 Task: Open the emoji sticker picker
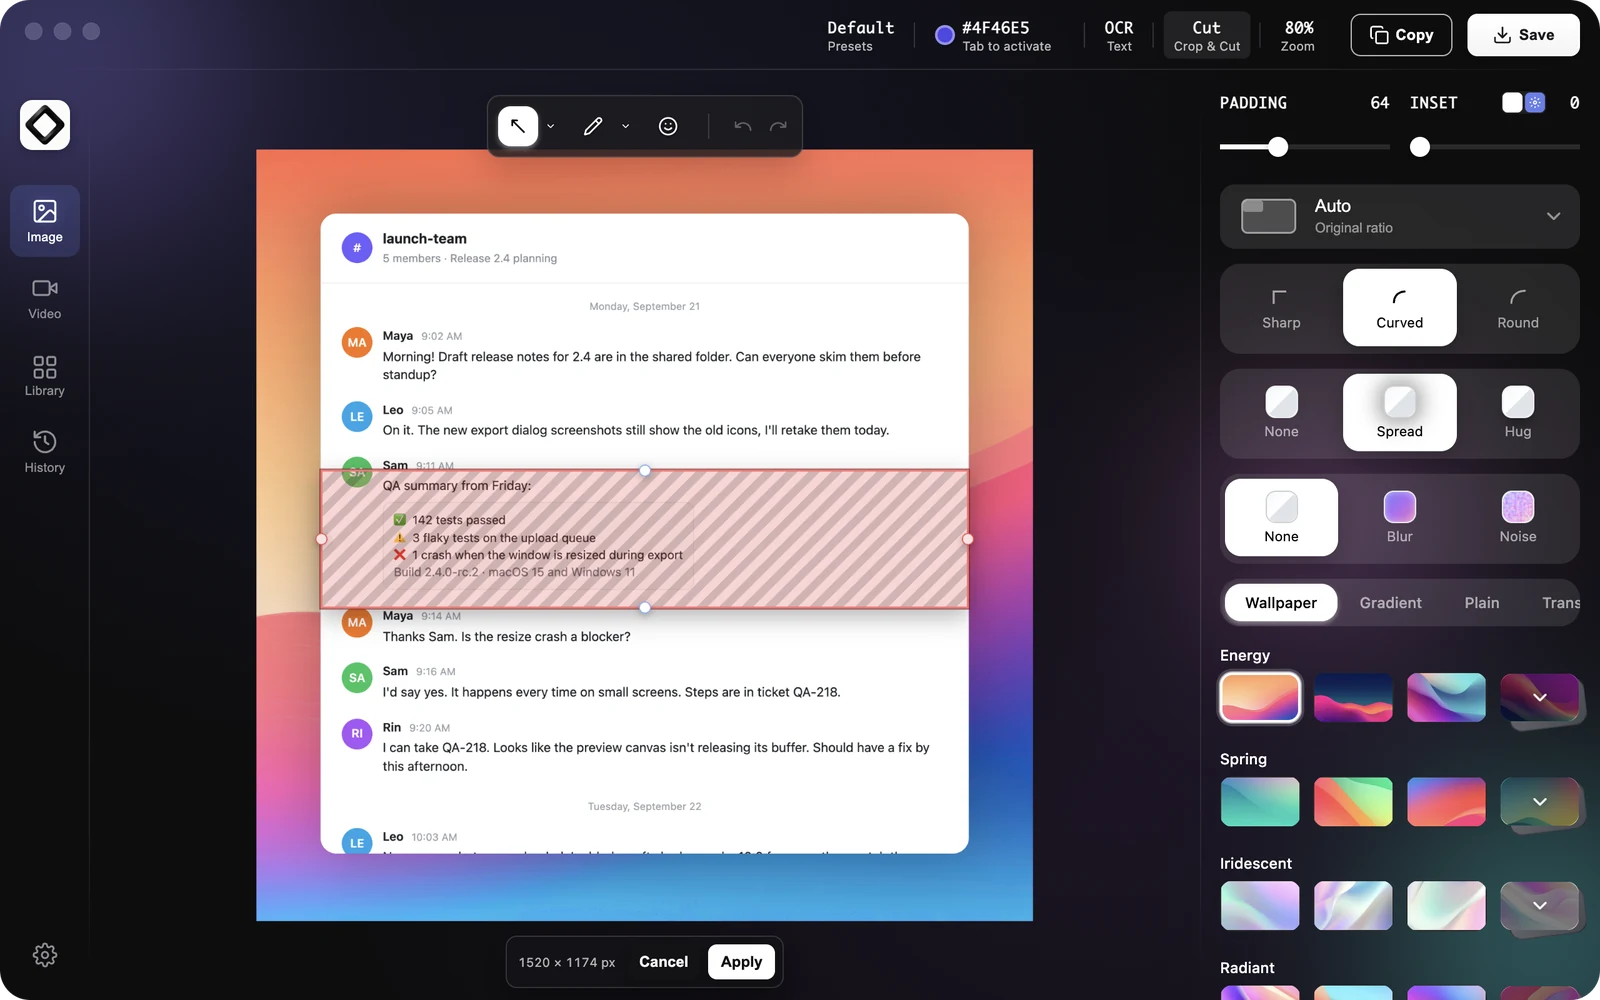tap(668, 126)
